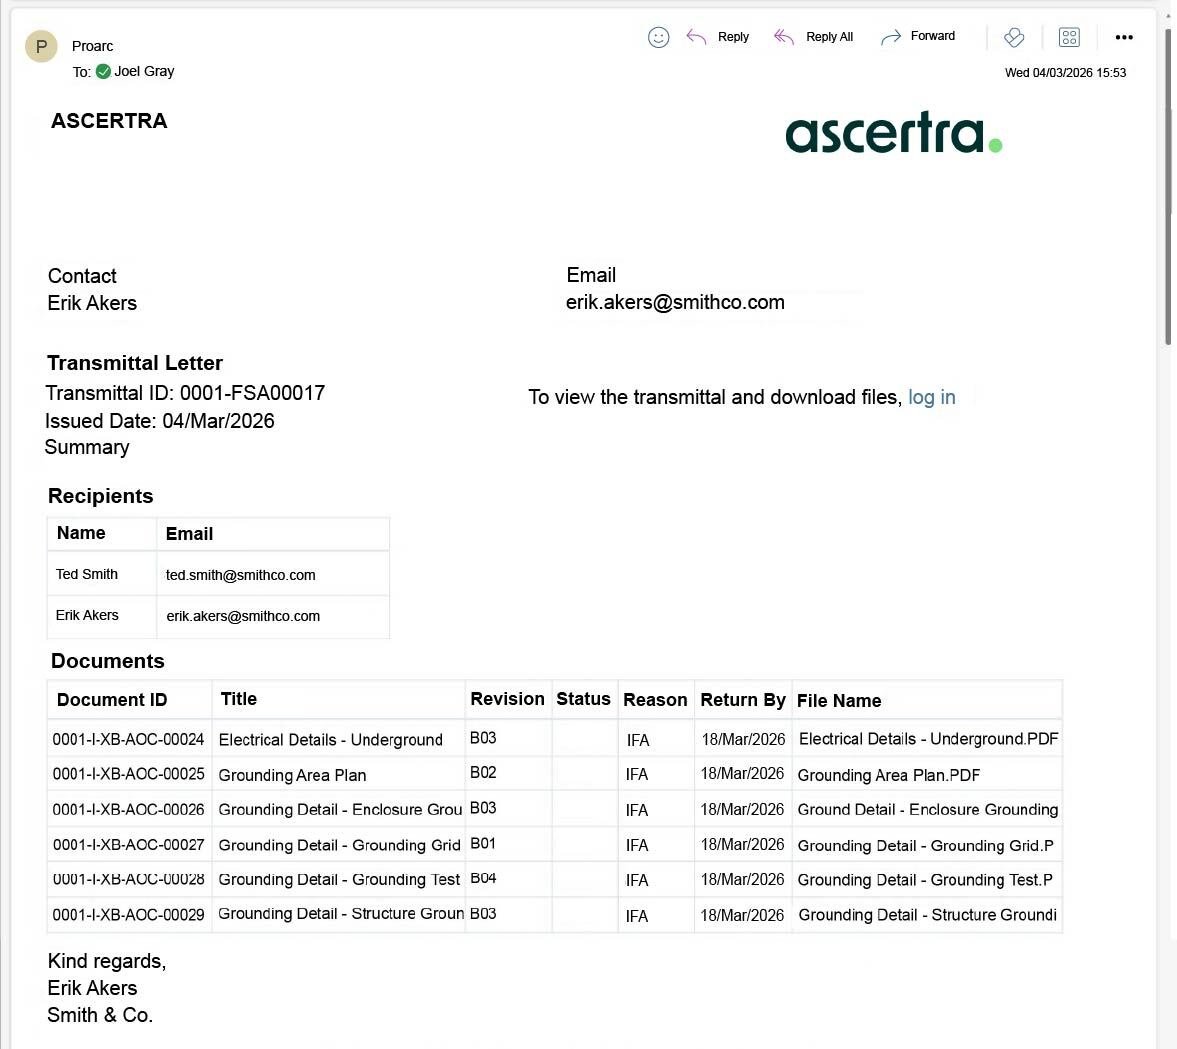
Task: Click the scrollbar on the right edge
Action: [1167, 188]
